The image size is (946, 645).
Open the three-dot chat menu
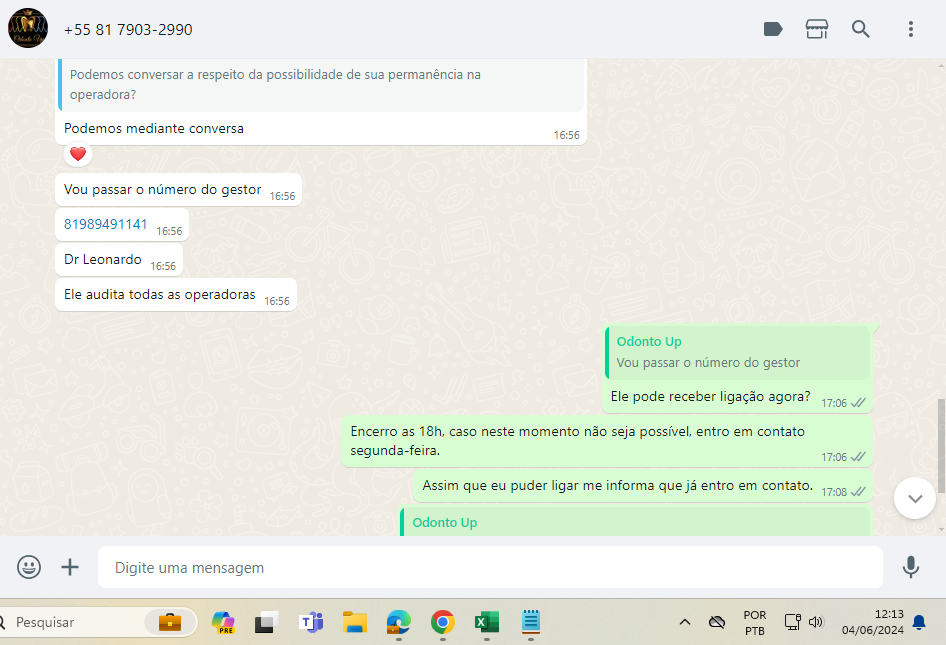point(910,29)
